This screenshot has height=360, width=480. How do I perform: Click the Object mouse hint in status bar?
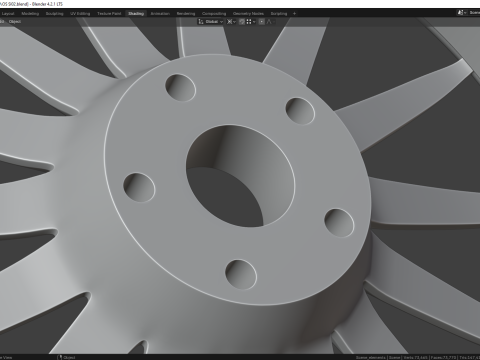point(67,357)
